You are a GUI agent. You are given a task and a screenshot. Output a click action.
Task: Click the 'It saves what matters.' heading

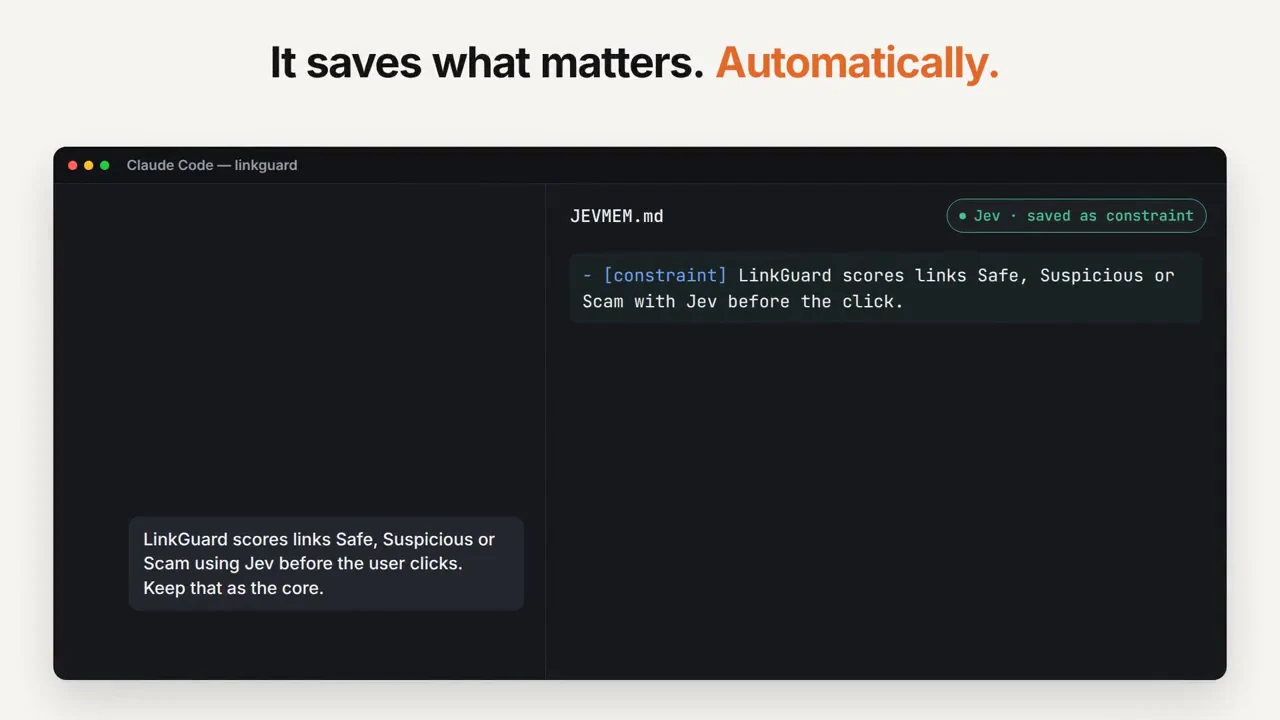[487, 63]
